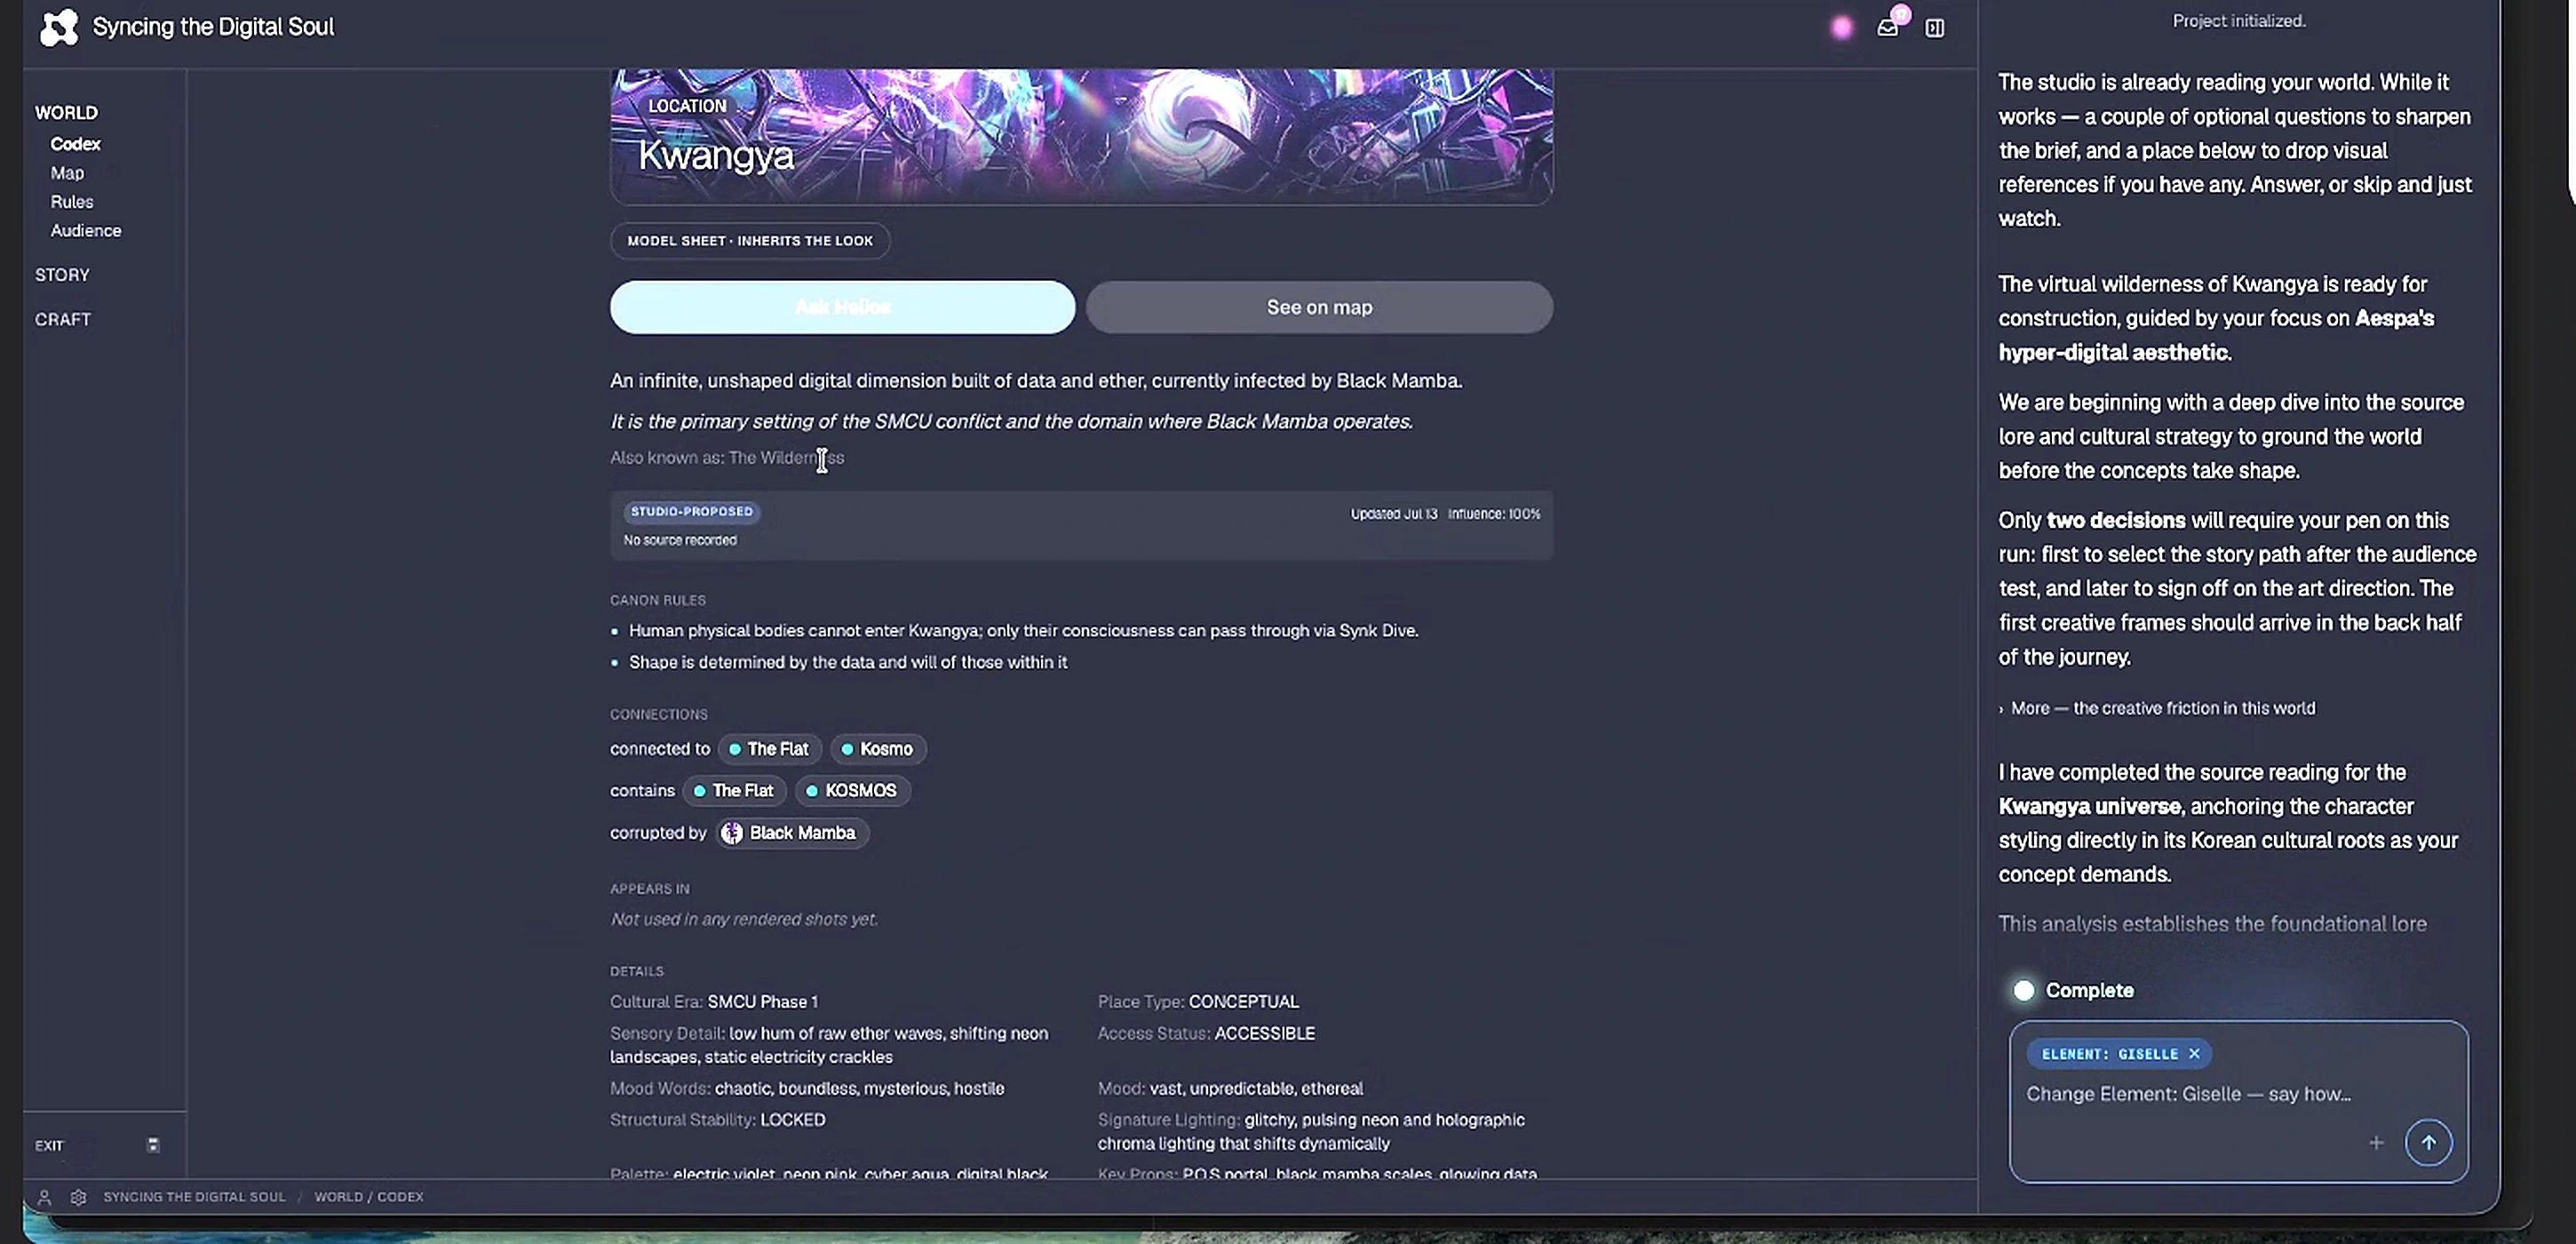Click the Ask Helios button
2576x1244 pixels.
pyautogui.click(x=842, y=307)
